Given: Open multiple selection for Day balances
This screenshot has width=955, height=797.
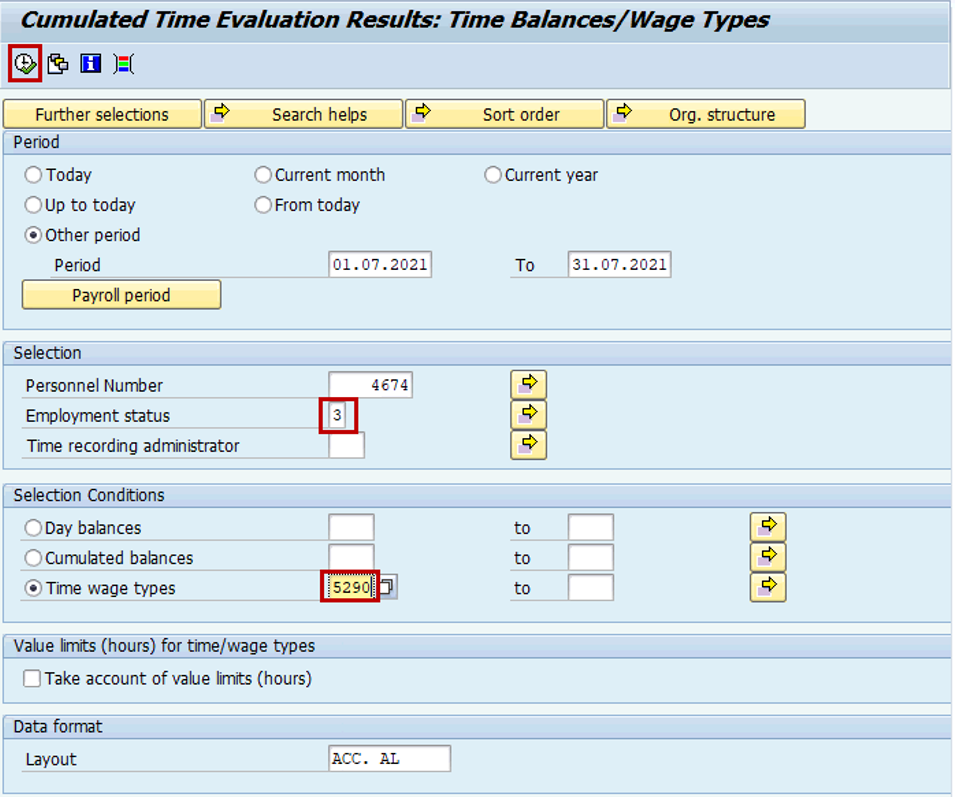Looking at the screenshot, I should click(768, 527).
